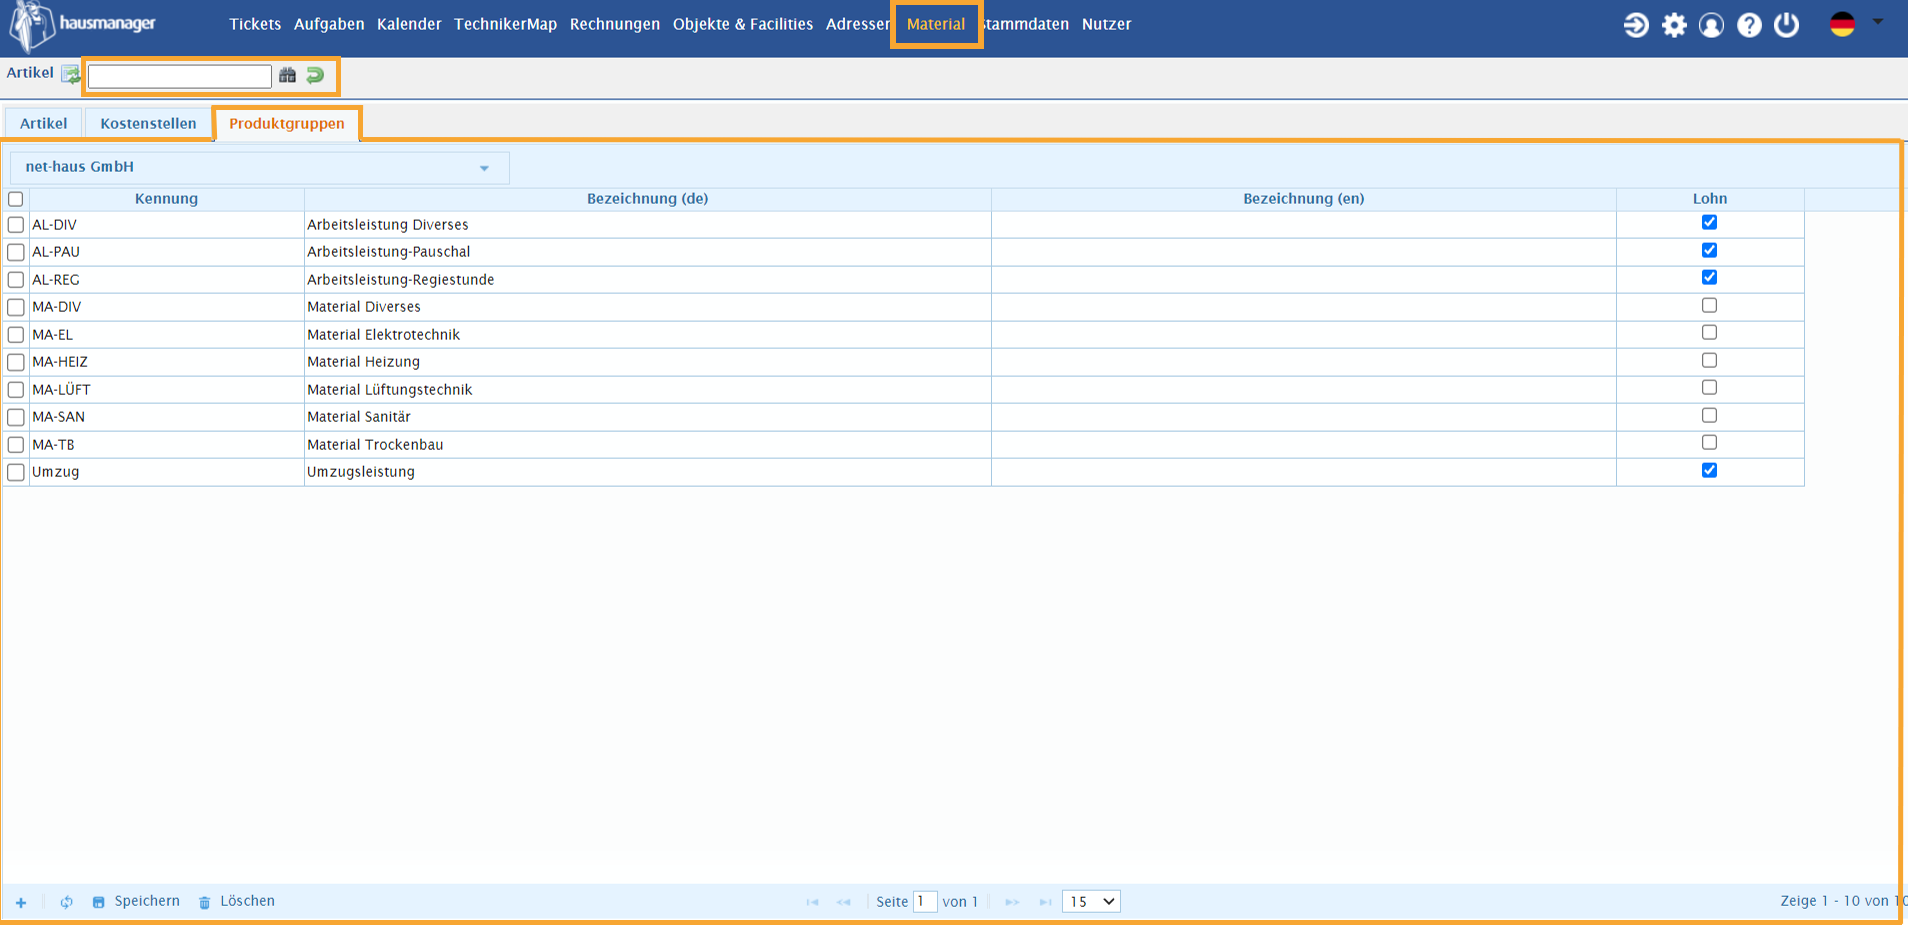This screenshot has height=928, width=1908.
Task: Enable Lohn for Material Trockenbau
Action: point(1709,442)
